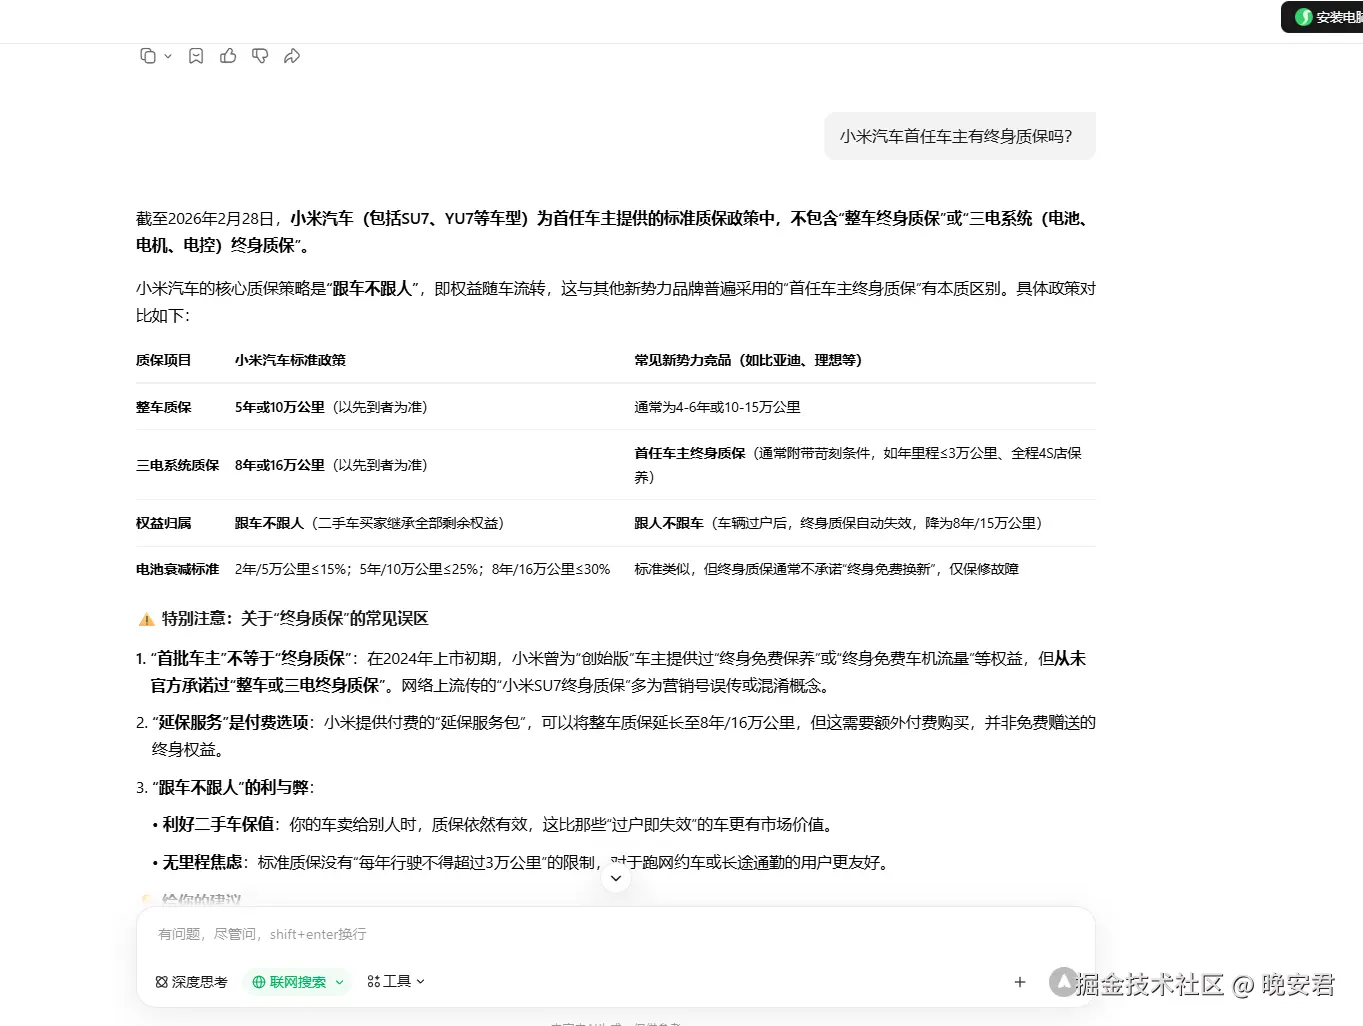Select the 深度思考 mode icon
1363x1026 pixels.
tap(162, 981)
